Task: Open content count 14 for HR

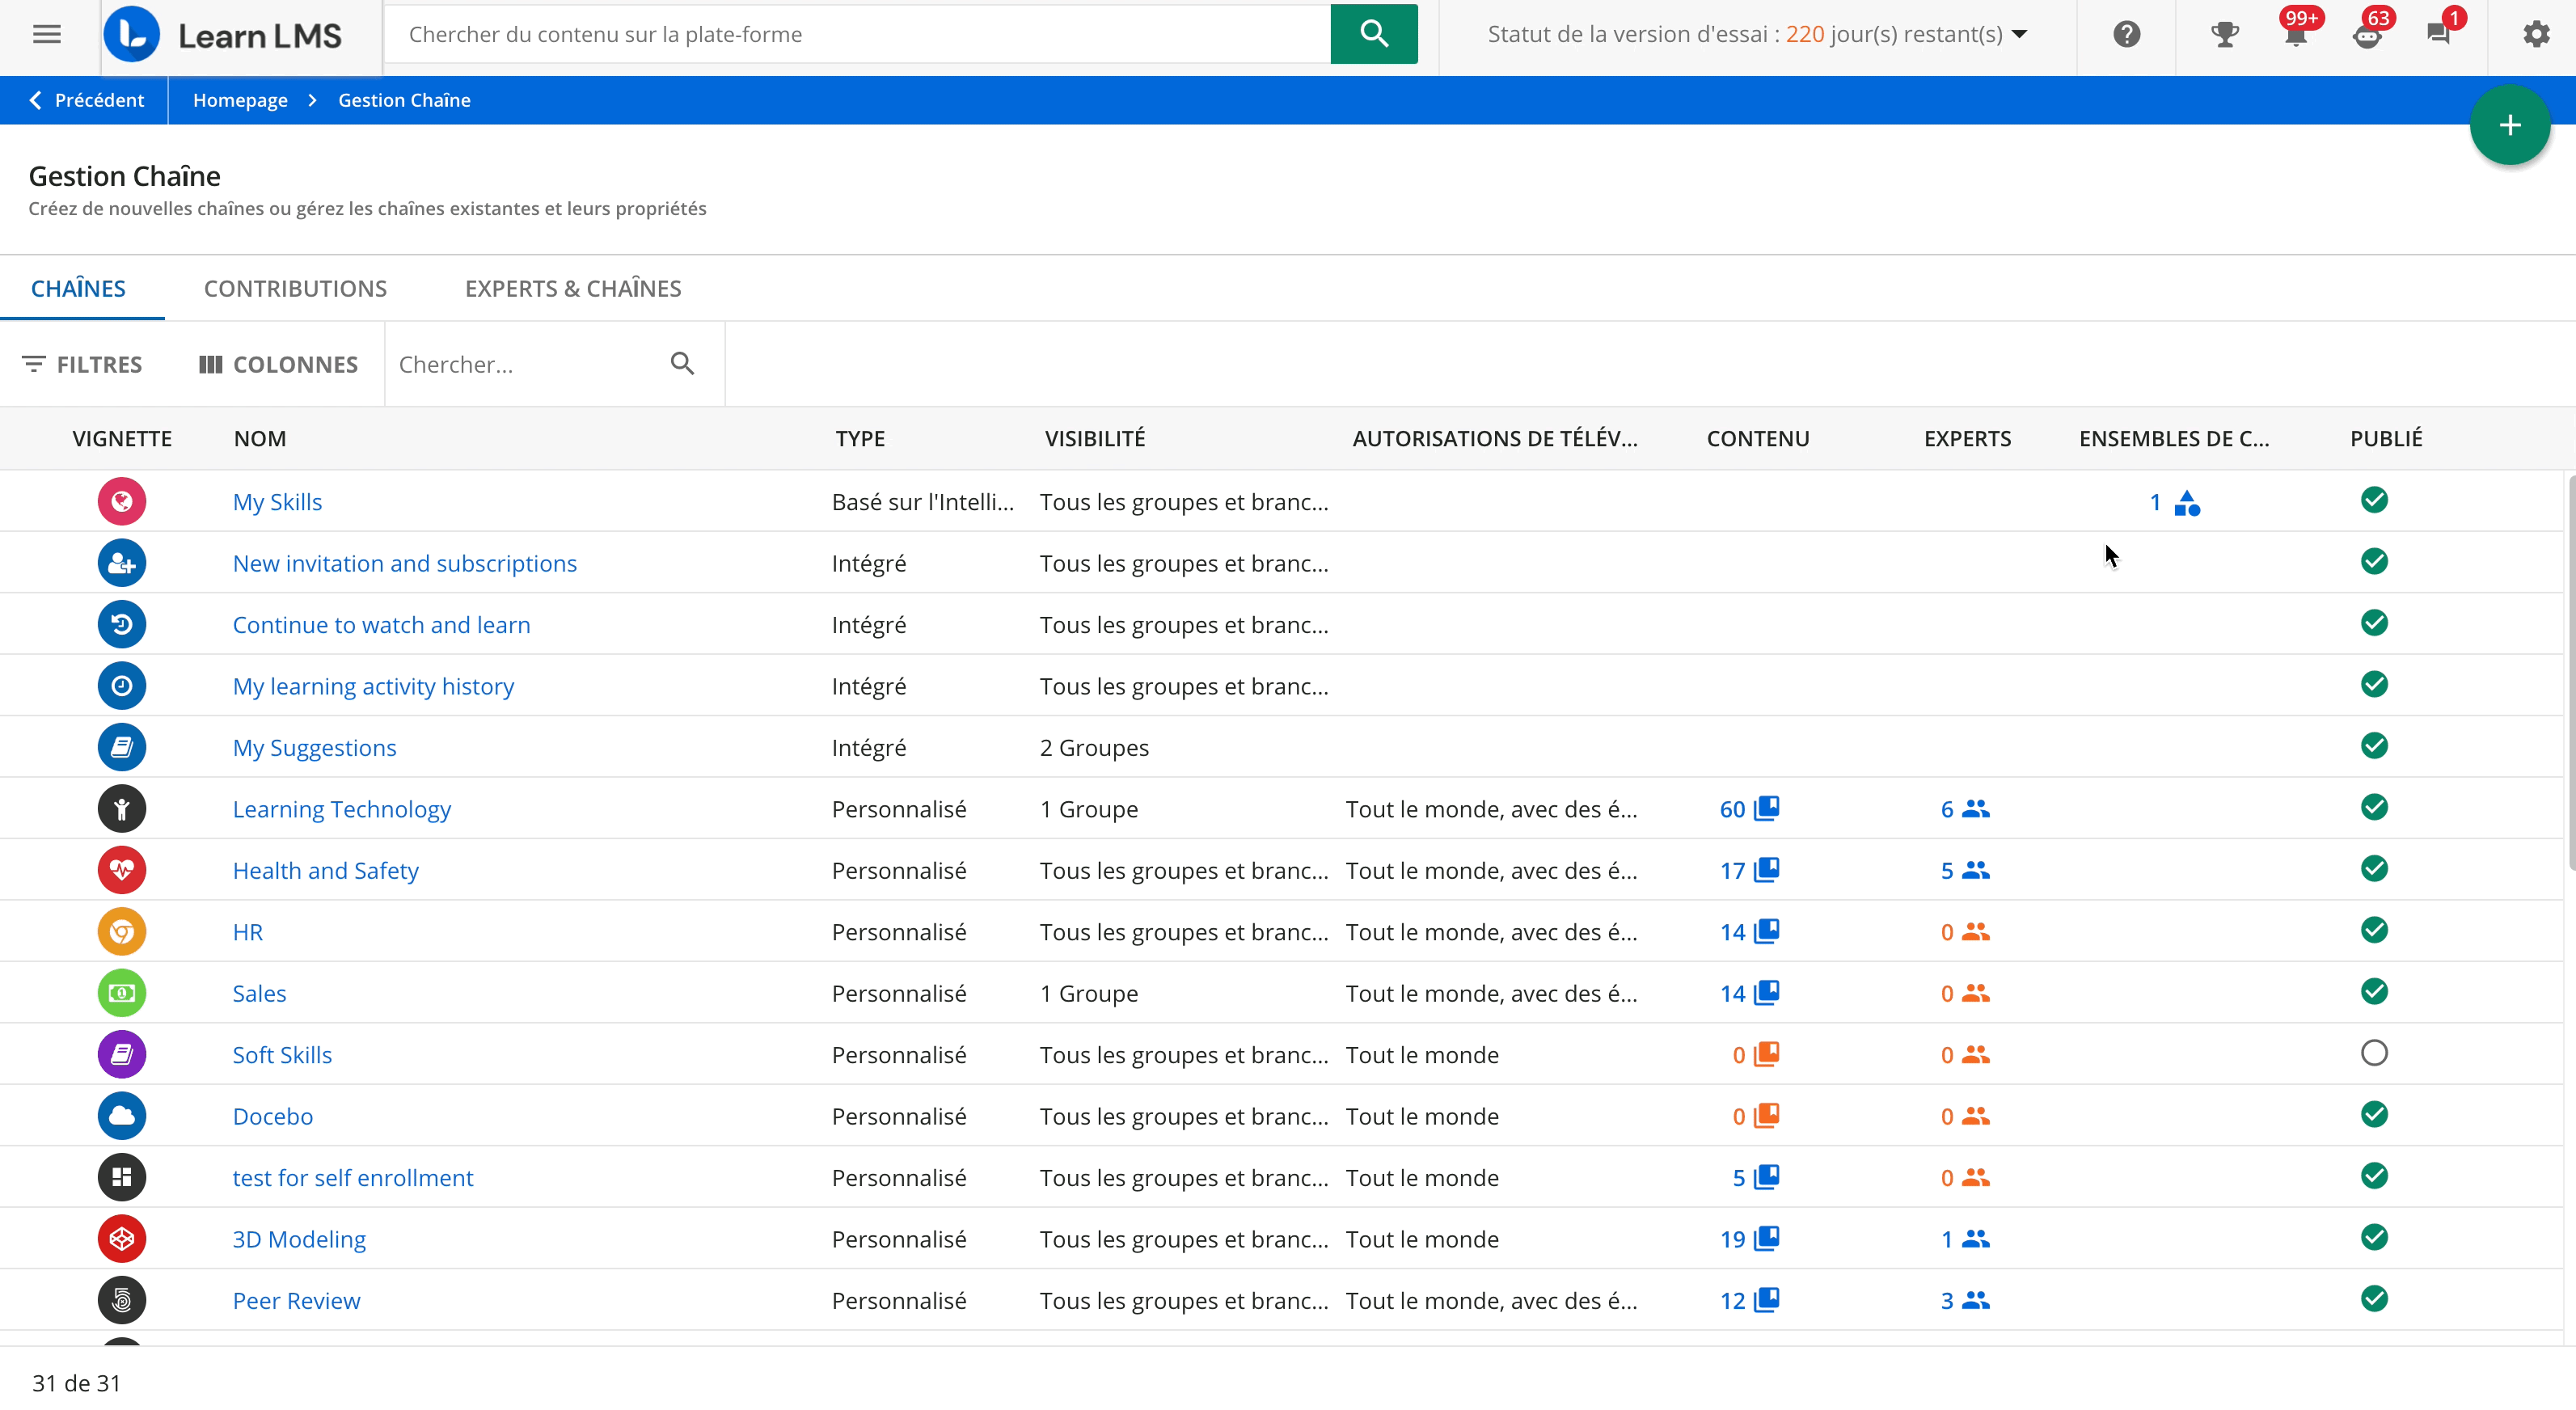Action: coord(1749,931)
